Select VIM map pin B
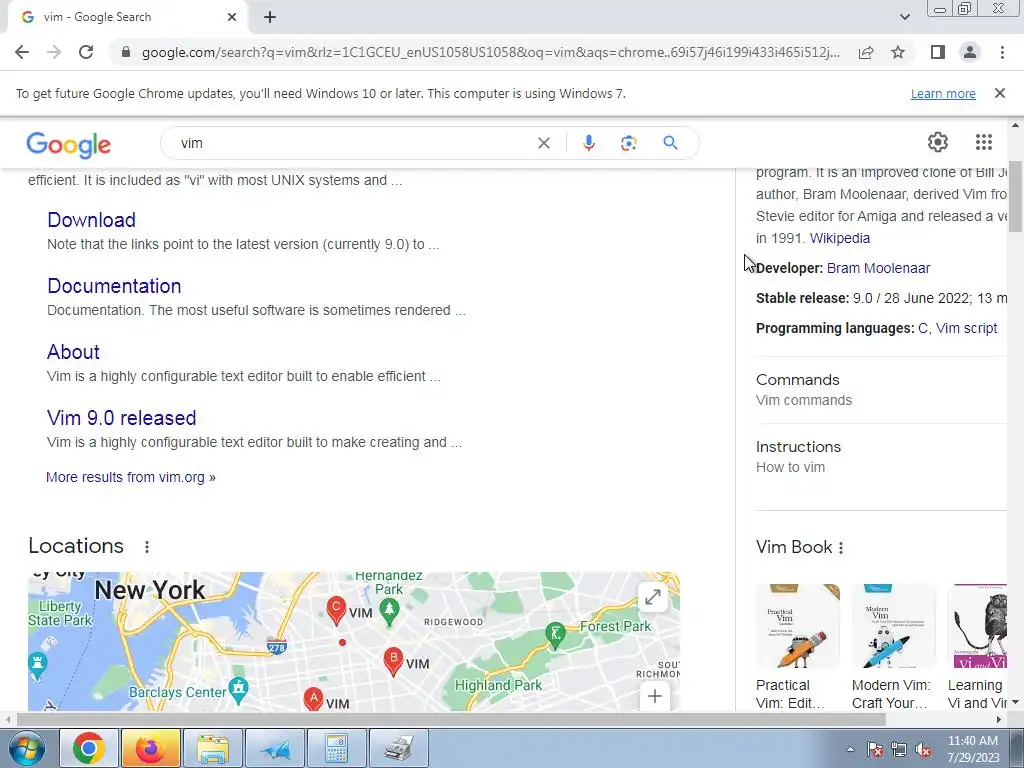 coord(393,661)
